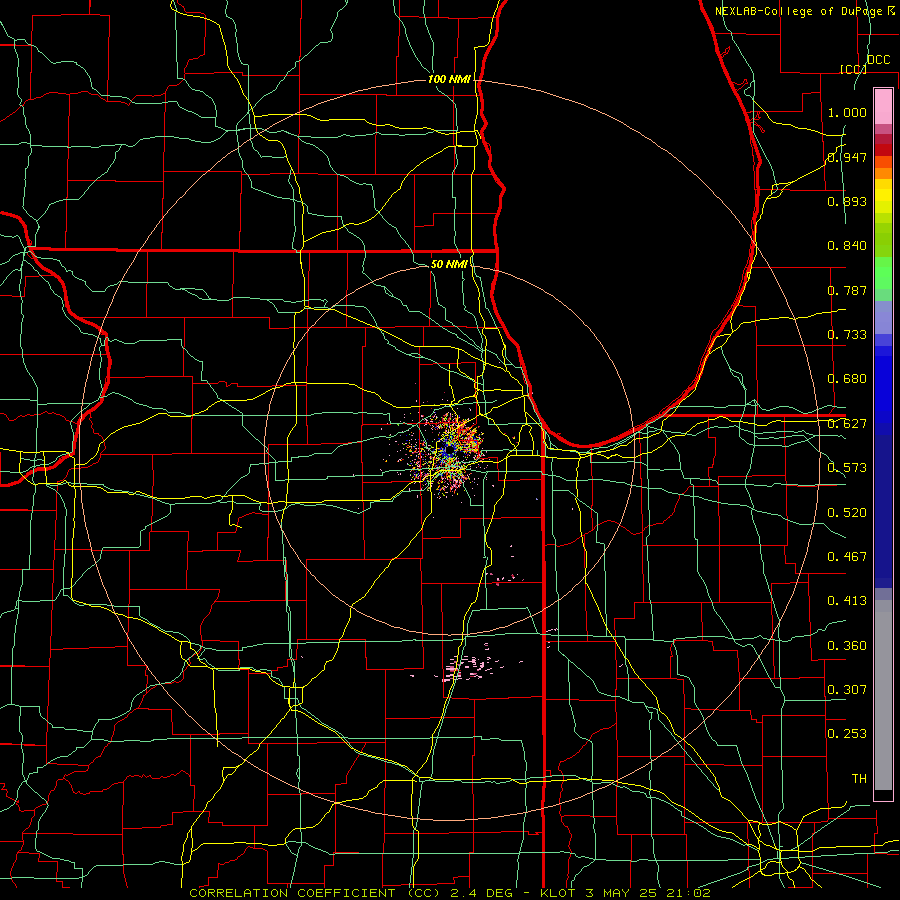Pick the bright green color bar segment

[x=883, y=273]
